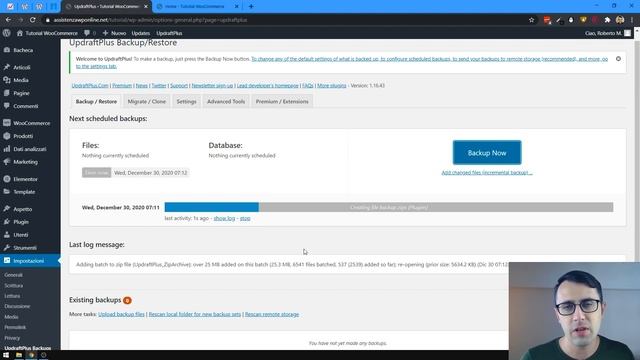640x360 pixels.
Task: Click the WordPress logo in admin bar
Action: point(7,33)
